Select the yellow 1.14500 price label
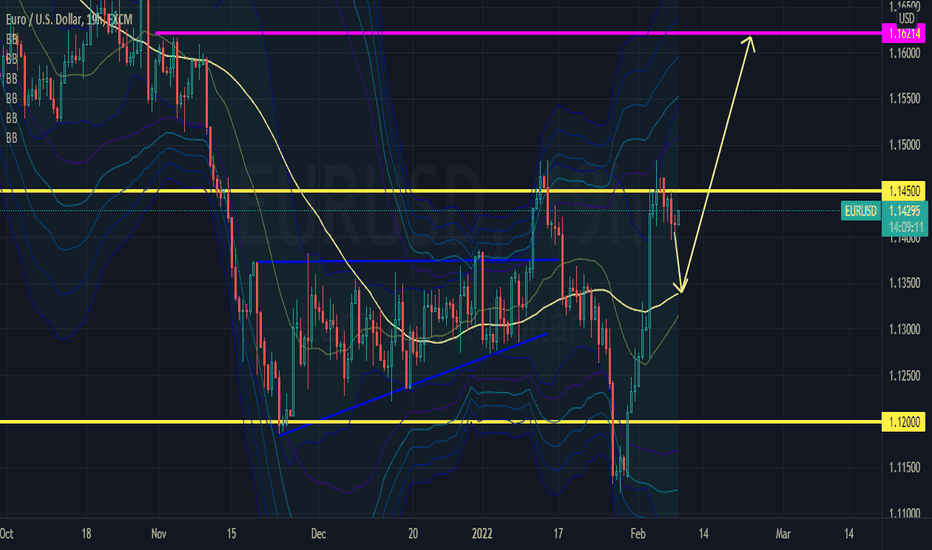The width and height of the screenshot is (932, 550). [903, 191]
